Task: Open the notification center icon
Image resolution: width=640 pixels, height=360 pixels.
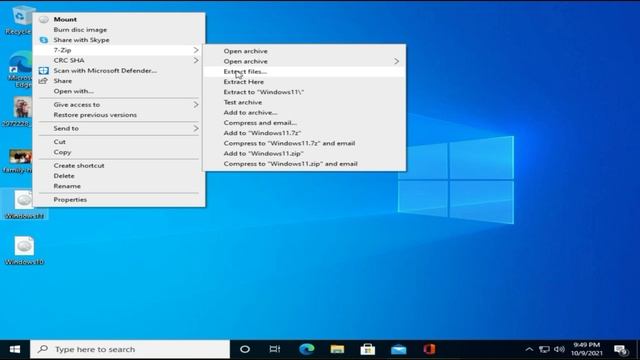Action: pyautogui.click(x=621, y=350)
